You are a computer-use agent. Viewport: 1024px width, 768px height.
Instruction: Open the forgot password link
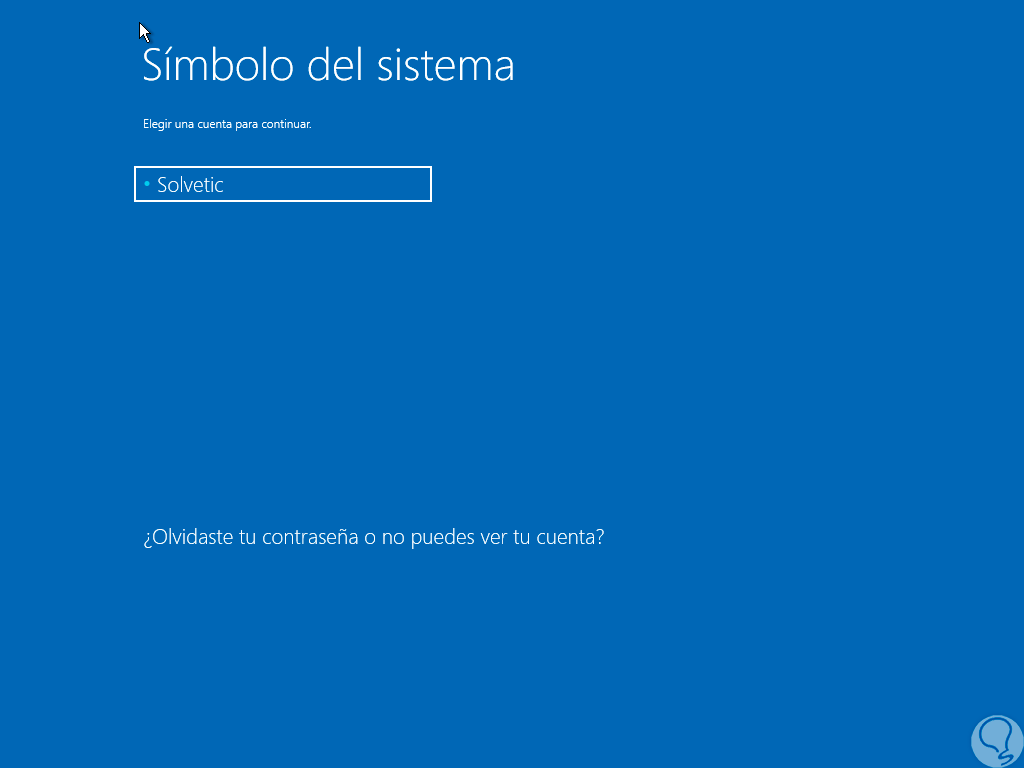tap(373, 537)
